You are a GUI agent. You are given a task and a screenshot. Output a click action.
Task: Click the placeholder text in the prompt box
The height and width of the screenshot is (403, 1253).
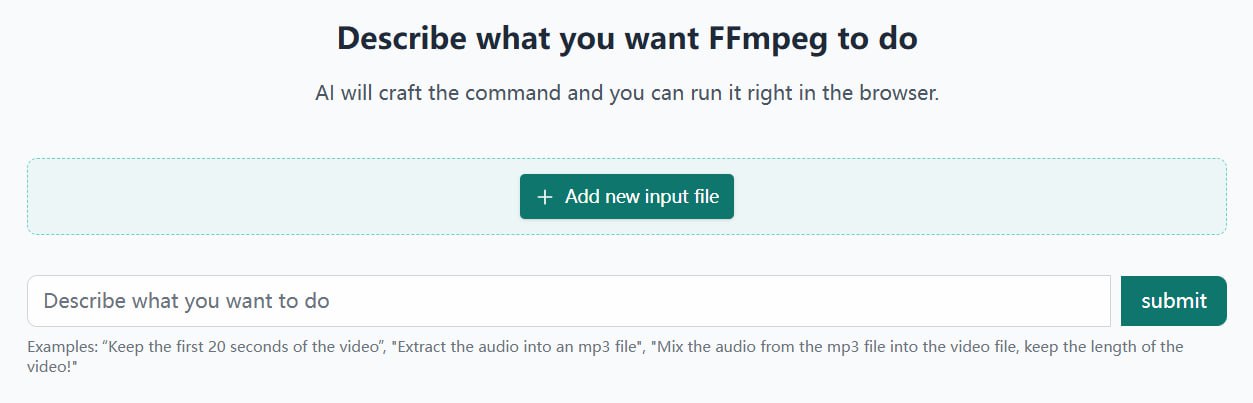[187, 301]
